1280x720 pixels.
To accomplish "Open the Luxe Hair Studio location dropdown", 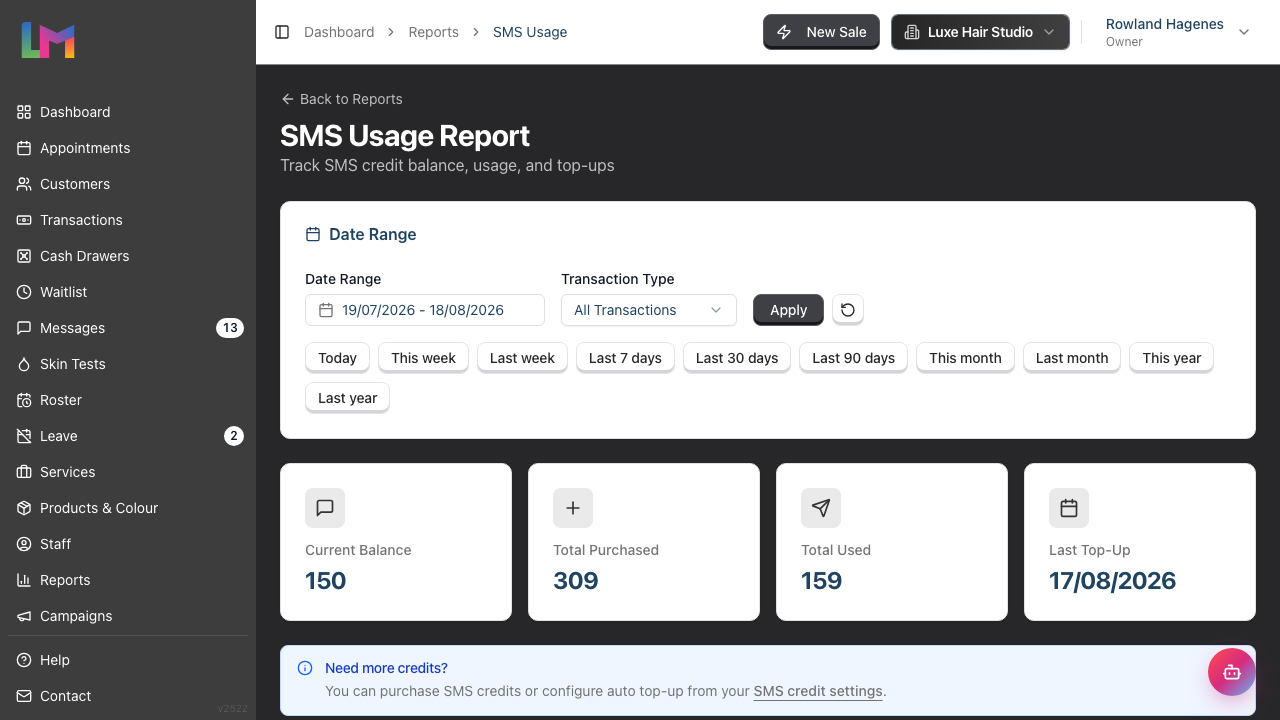I will tap(980, 32).
